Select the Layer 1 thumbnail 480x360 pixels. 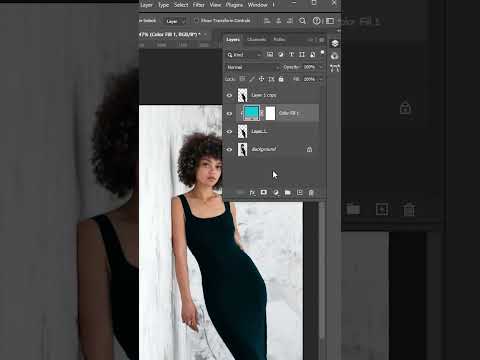pos(242,131)
